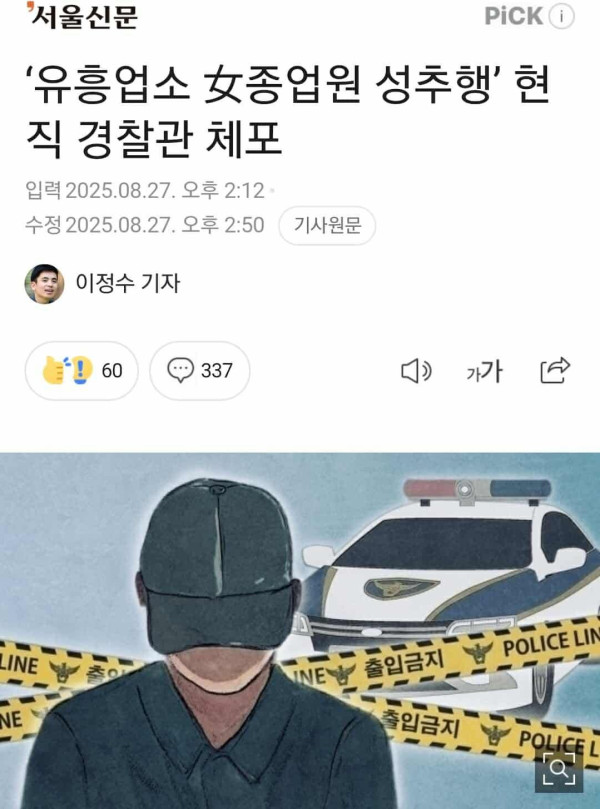Play article audio with the speaker icon

point(416,371)
